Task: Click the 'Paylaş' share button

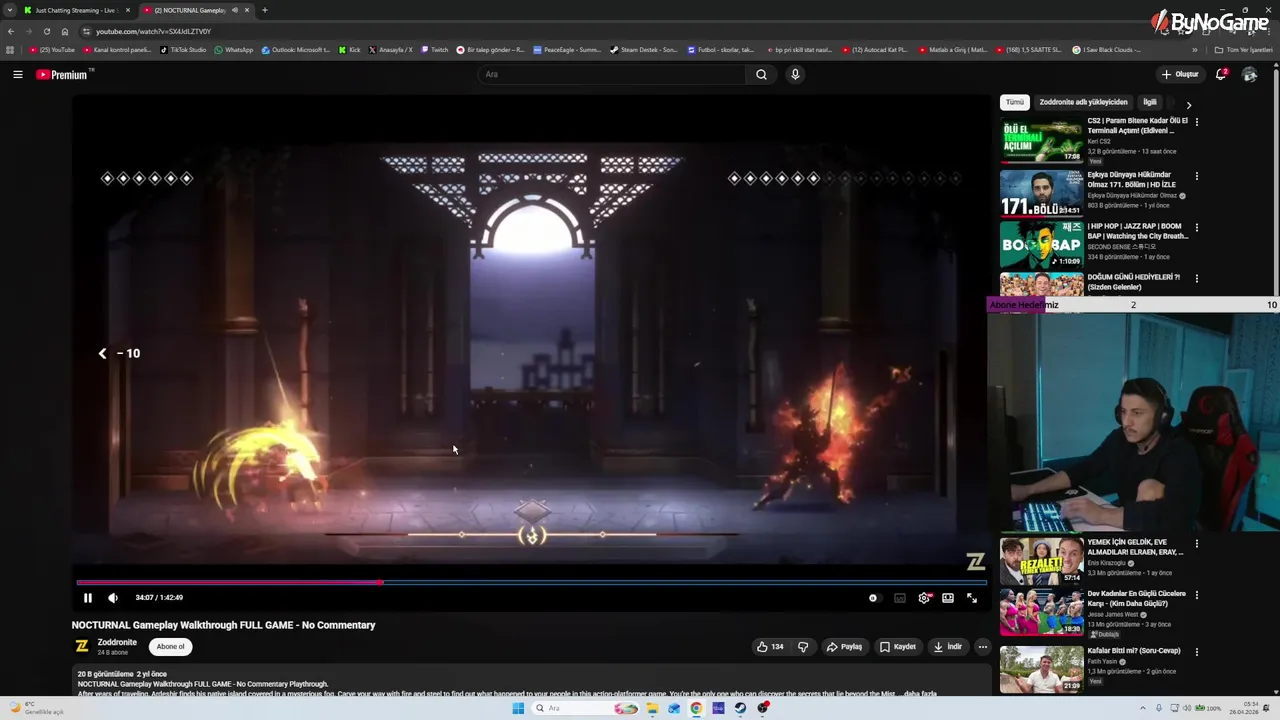Action: click(x=844, y=647)
